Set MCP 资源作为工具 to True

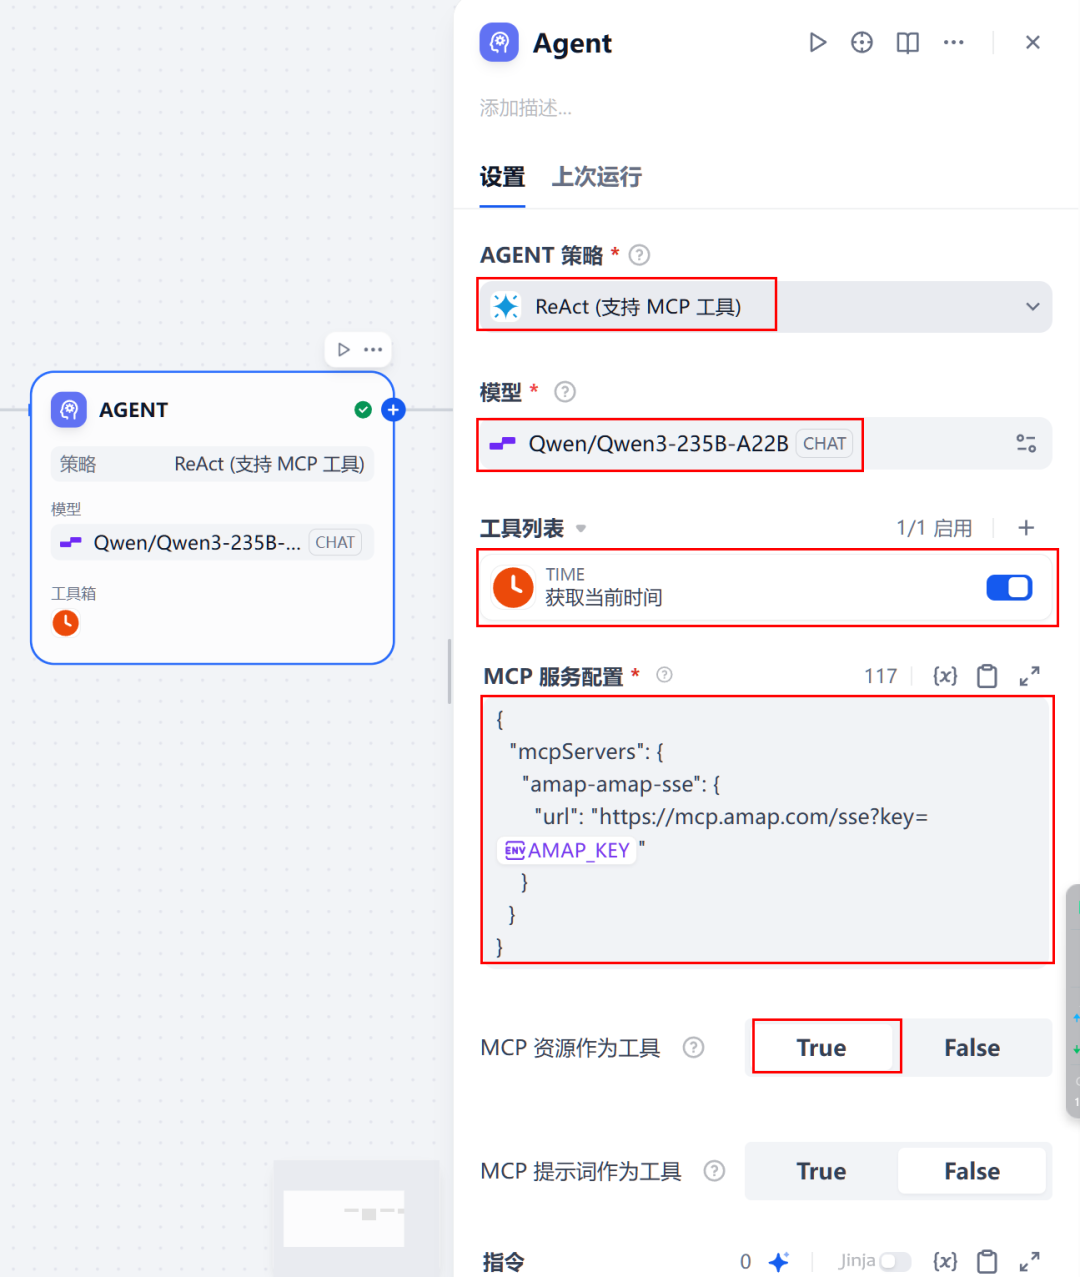pyautogui.click(x=821, y=1047)
